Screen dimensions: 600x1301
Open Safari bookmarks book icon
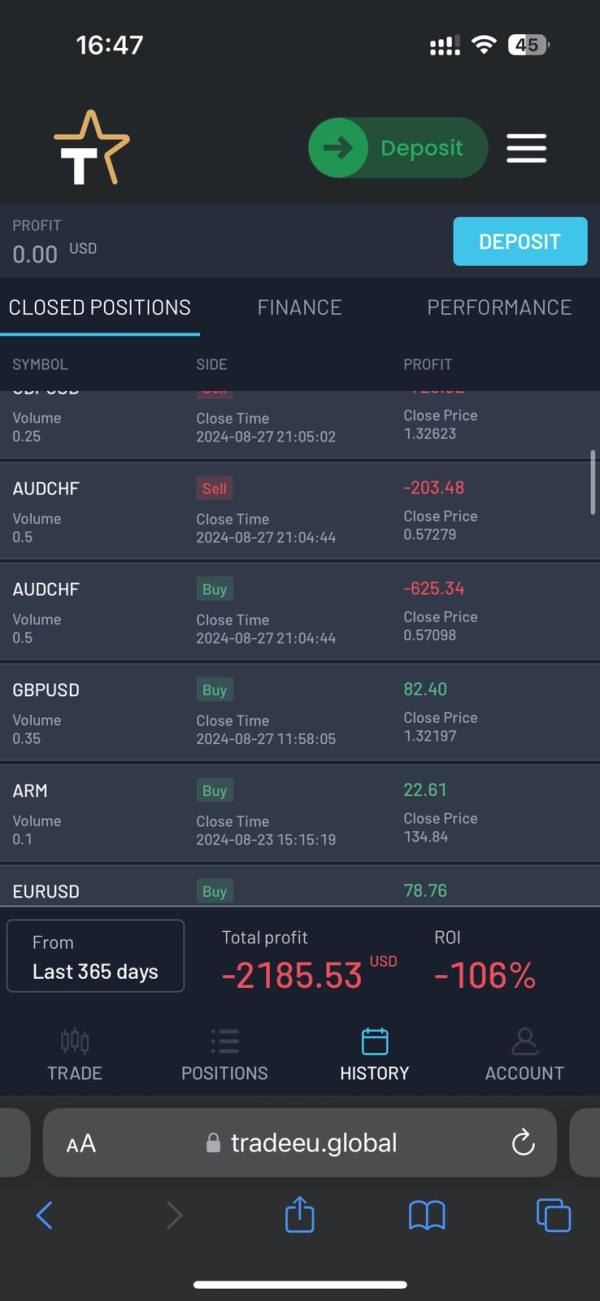427,1215
